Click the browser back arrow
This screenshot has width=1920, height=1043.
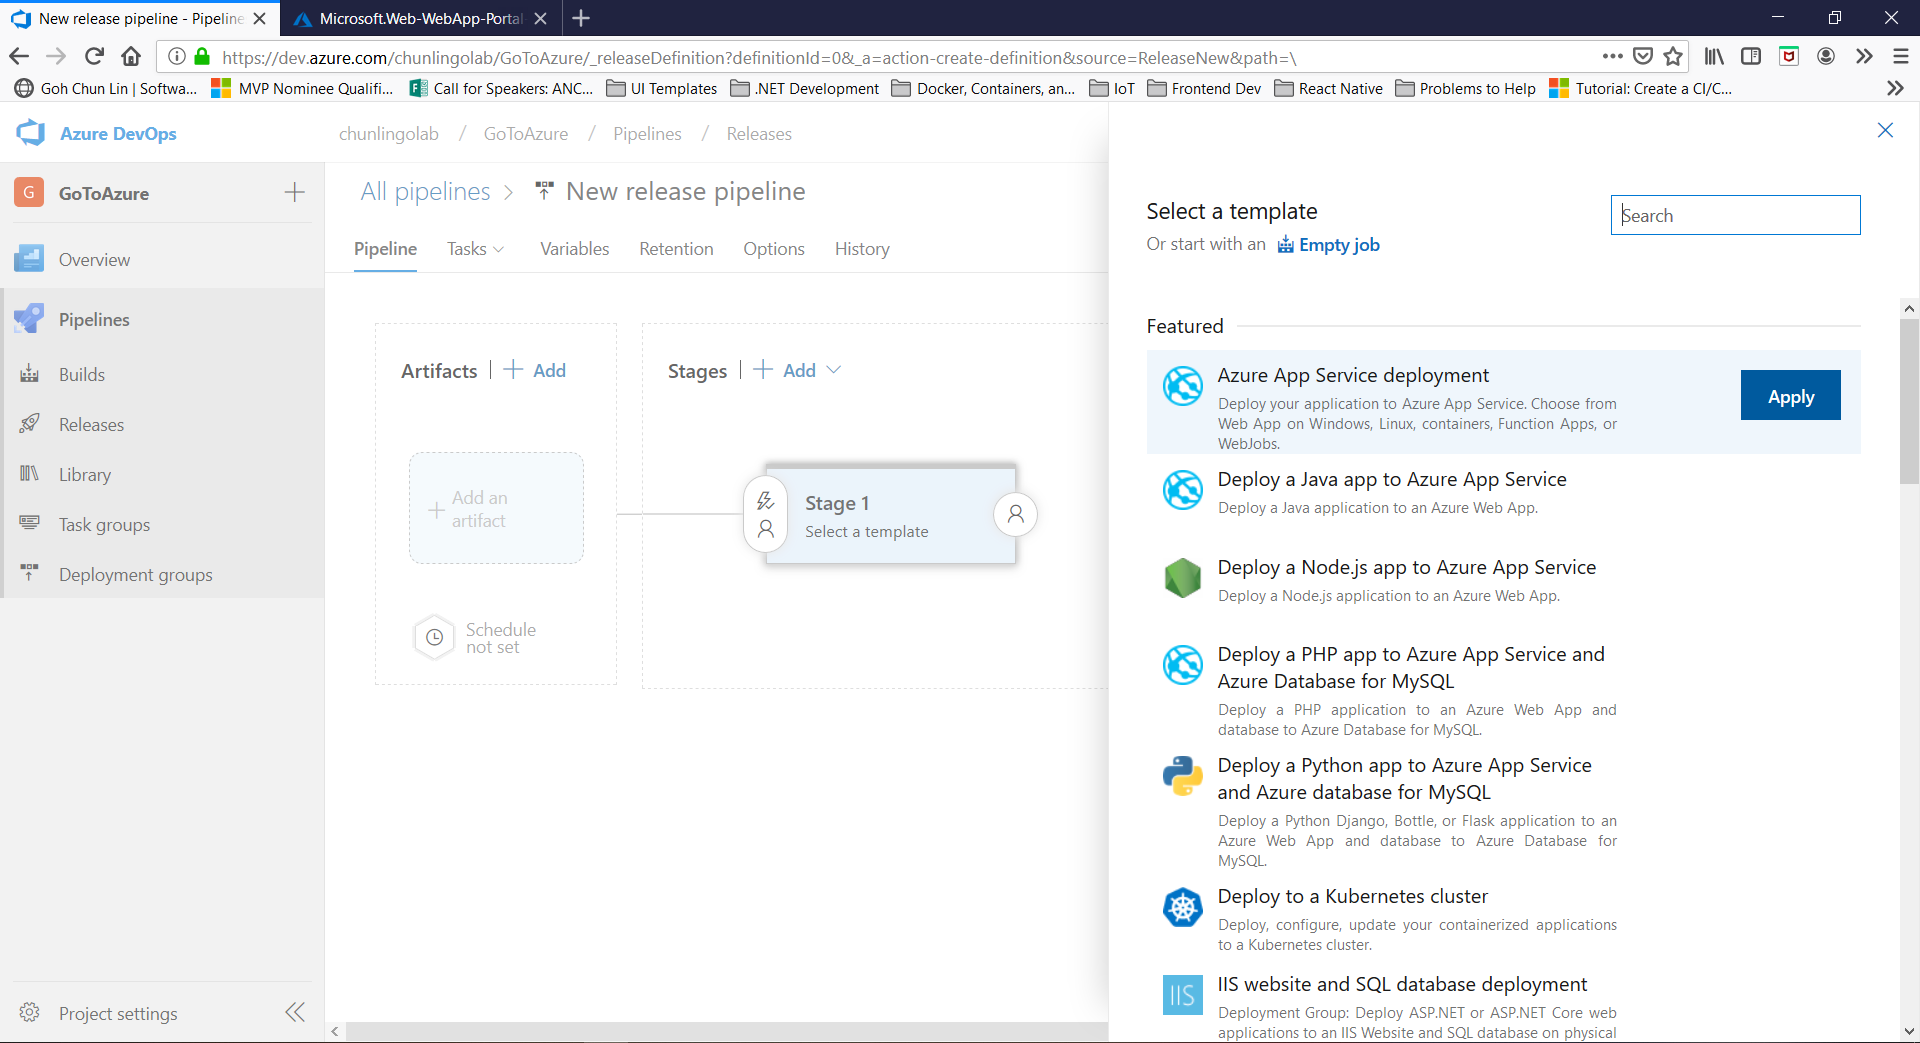[x=19, y=56]
